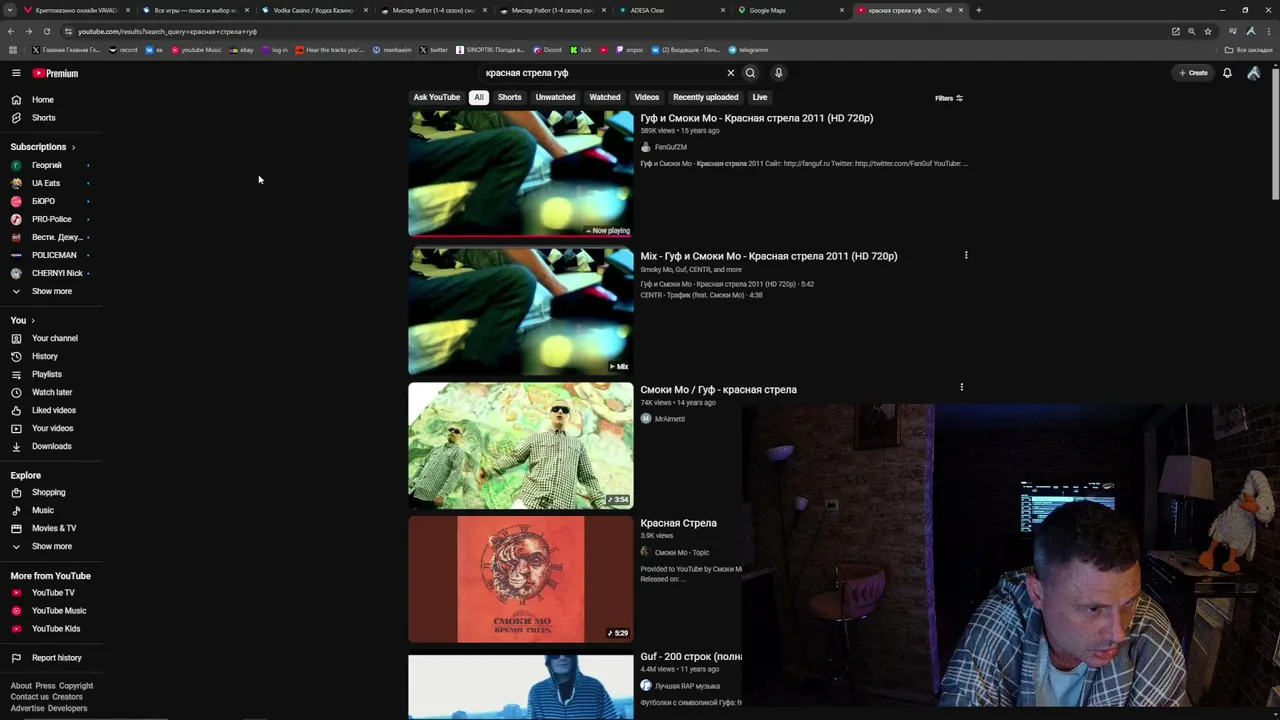Reload the page in browser
The height and width of the screenshot is (720, 1280).
tap(46, 31)
